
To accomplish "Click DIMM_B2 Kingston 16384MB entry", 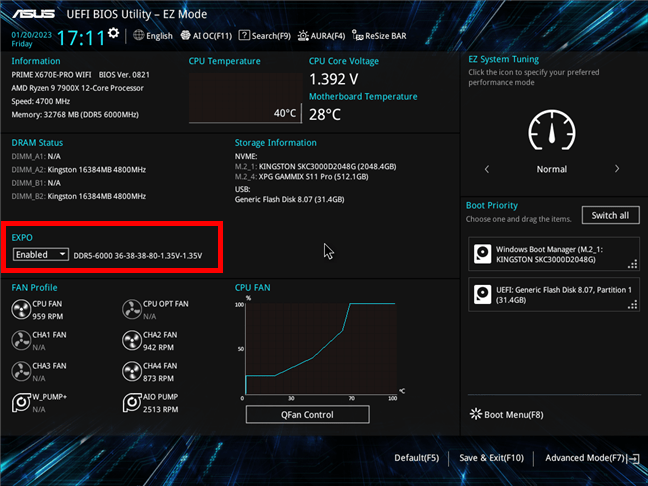I will tap(79, 196).
